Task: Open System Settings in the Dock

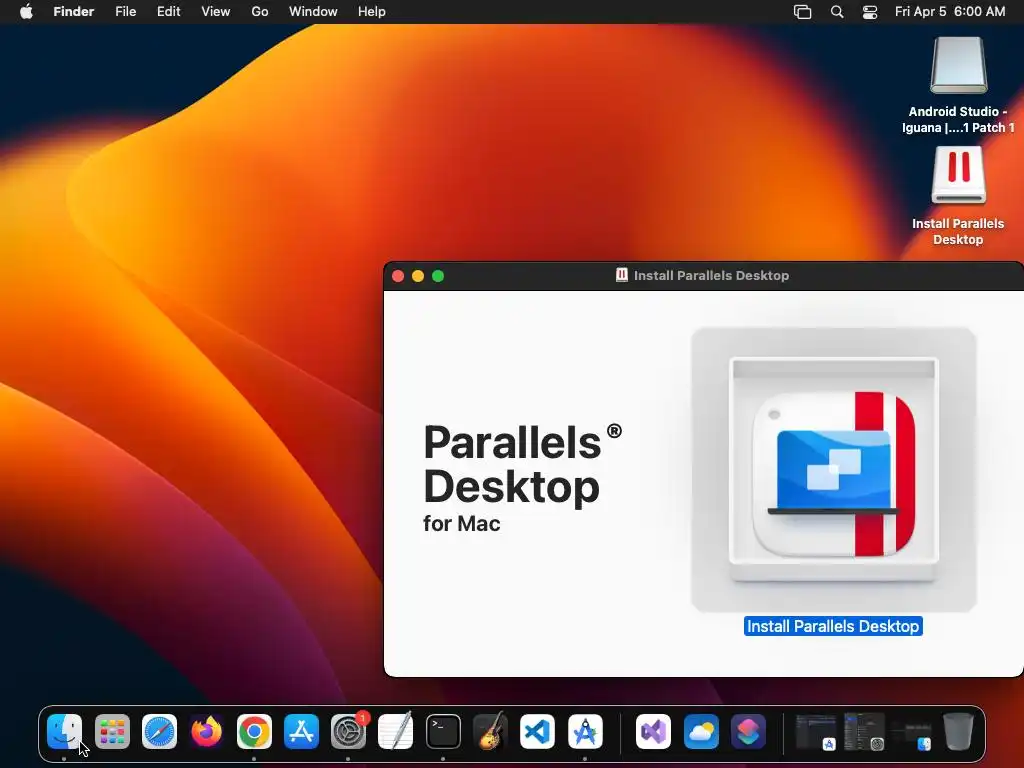Action: tap(349, 731)
